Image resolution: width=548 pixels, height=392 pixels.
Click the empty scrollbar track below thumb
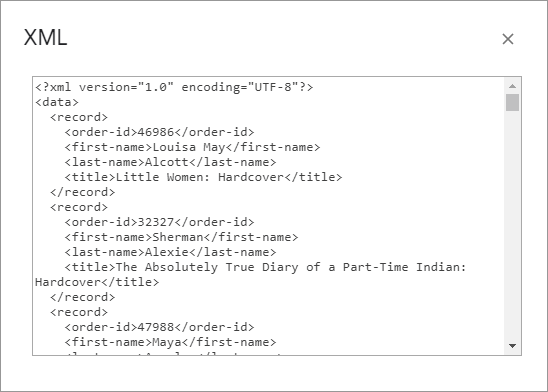[512, 225]
